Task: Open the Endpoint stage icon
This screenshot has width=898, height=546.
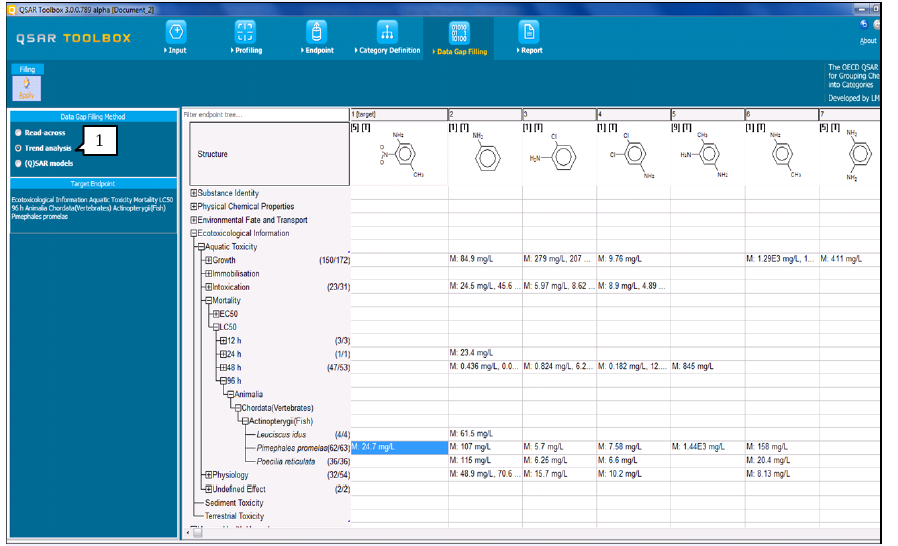Action: tap(316, 32)
